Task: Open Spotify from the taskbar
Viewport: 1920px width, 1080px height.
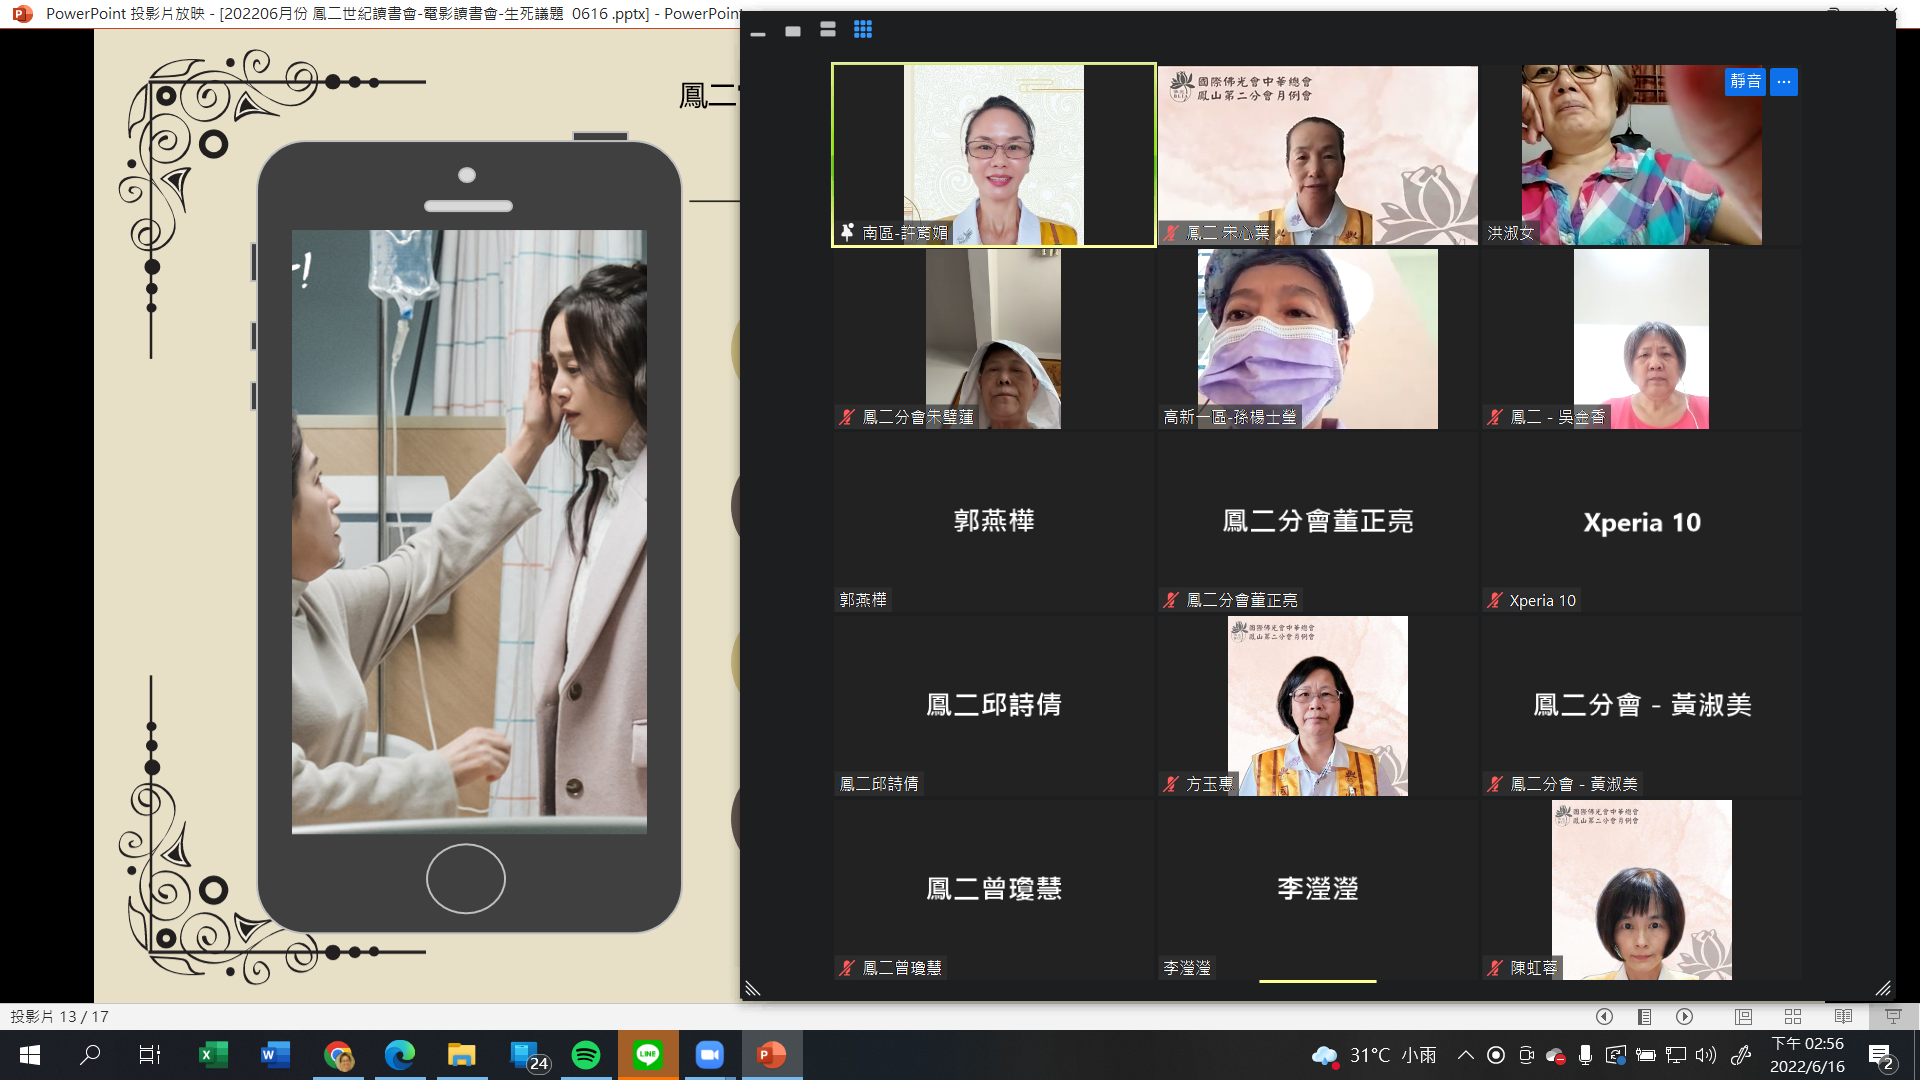Action: [586, 1055]
